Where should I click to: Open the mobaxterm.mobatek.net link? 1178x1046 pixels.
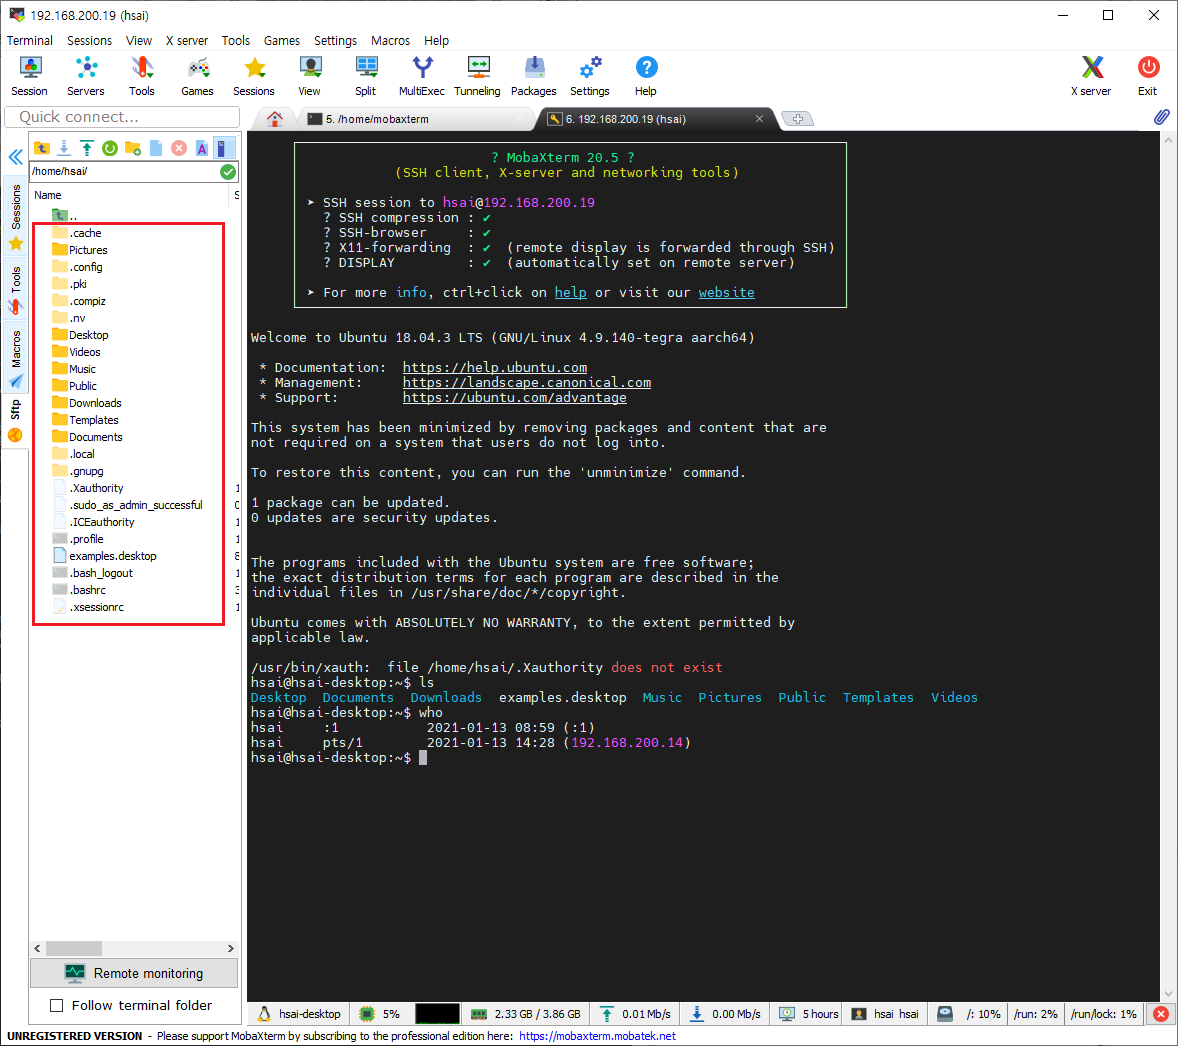[x=597, y=1036]
